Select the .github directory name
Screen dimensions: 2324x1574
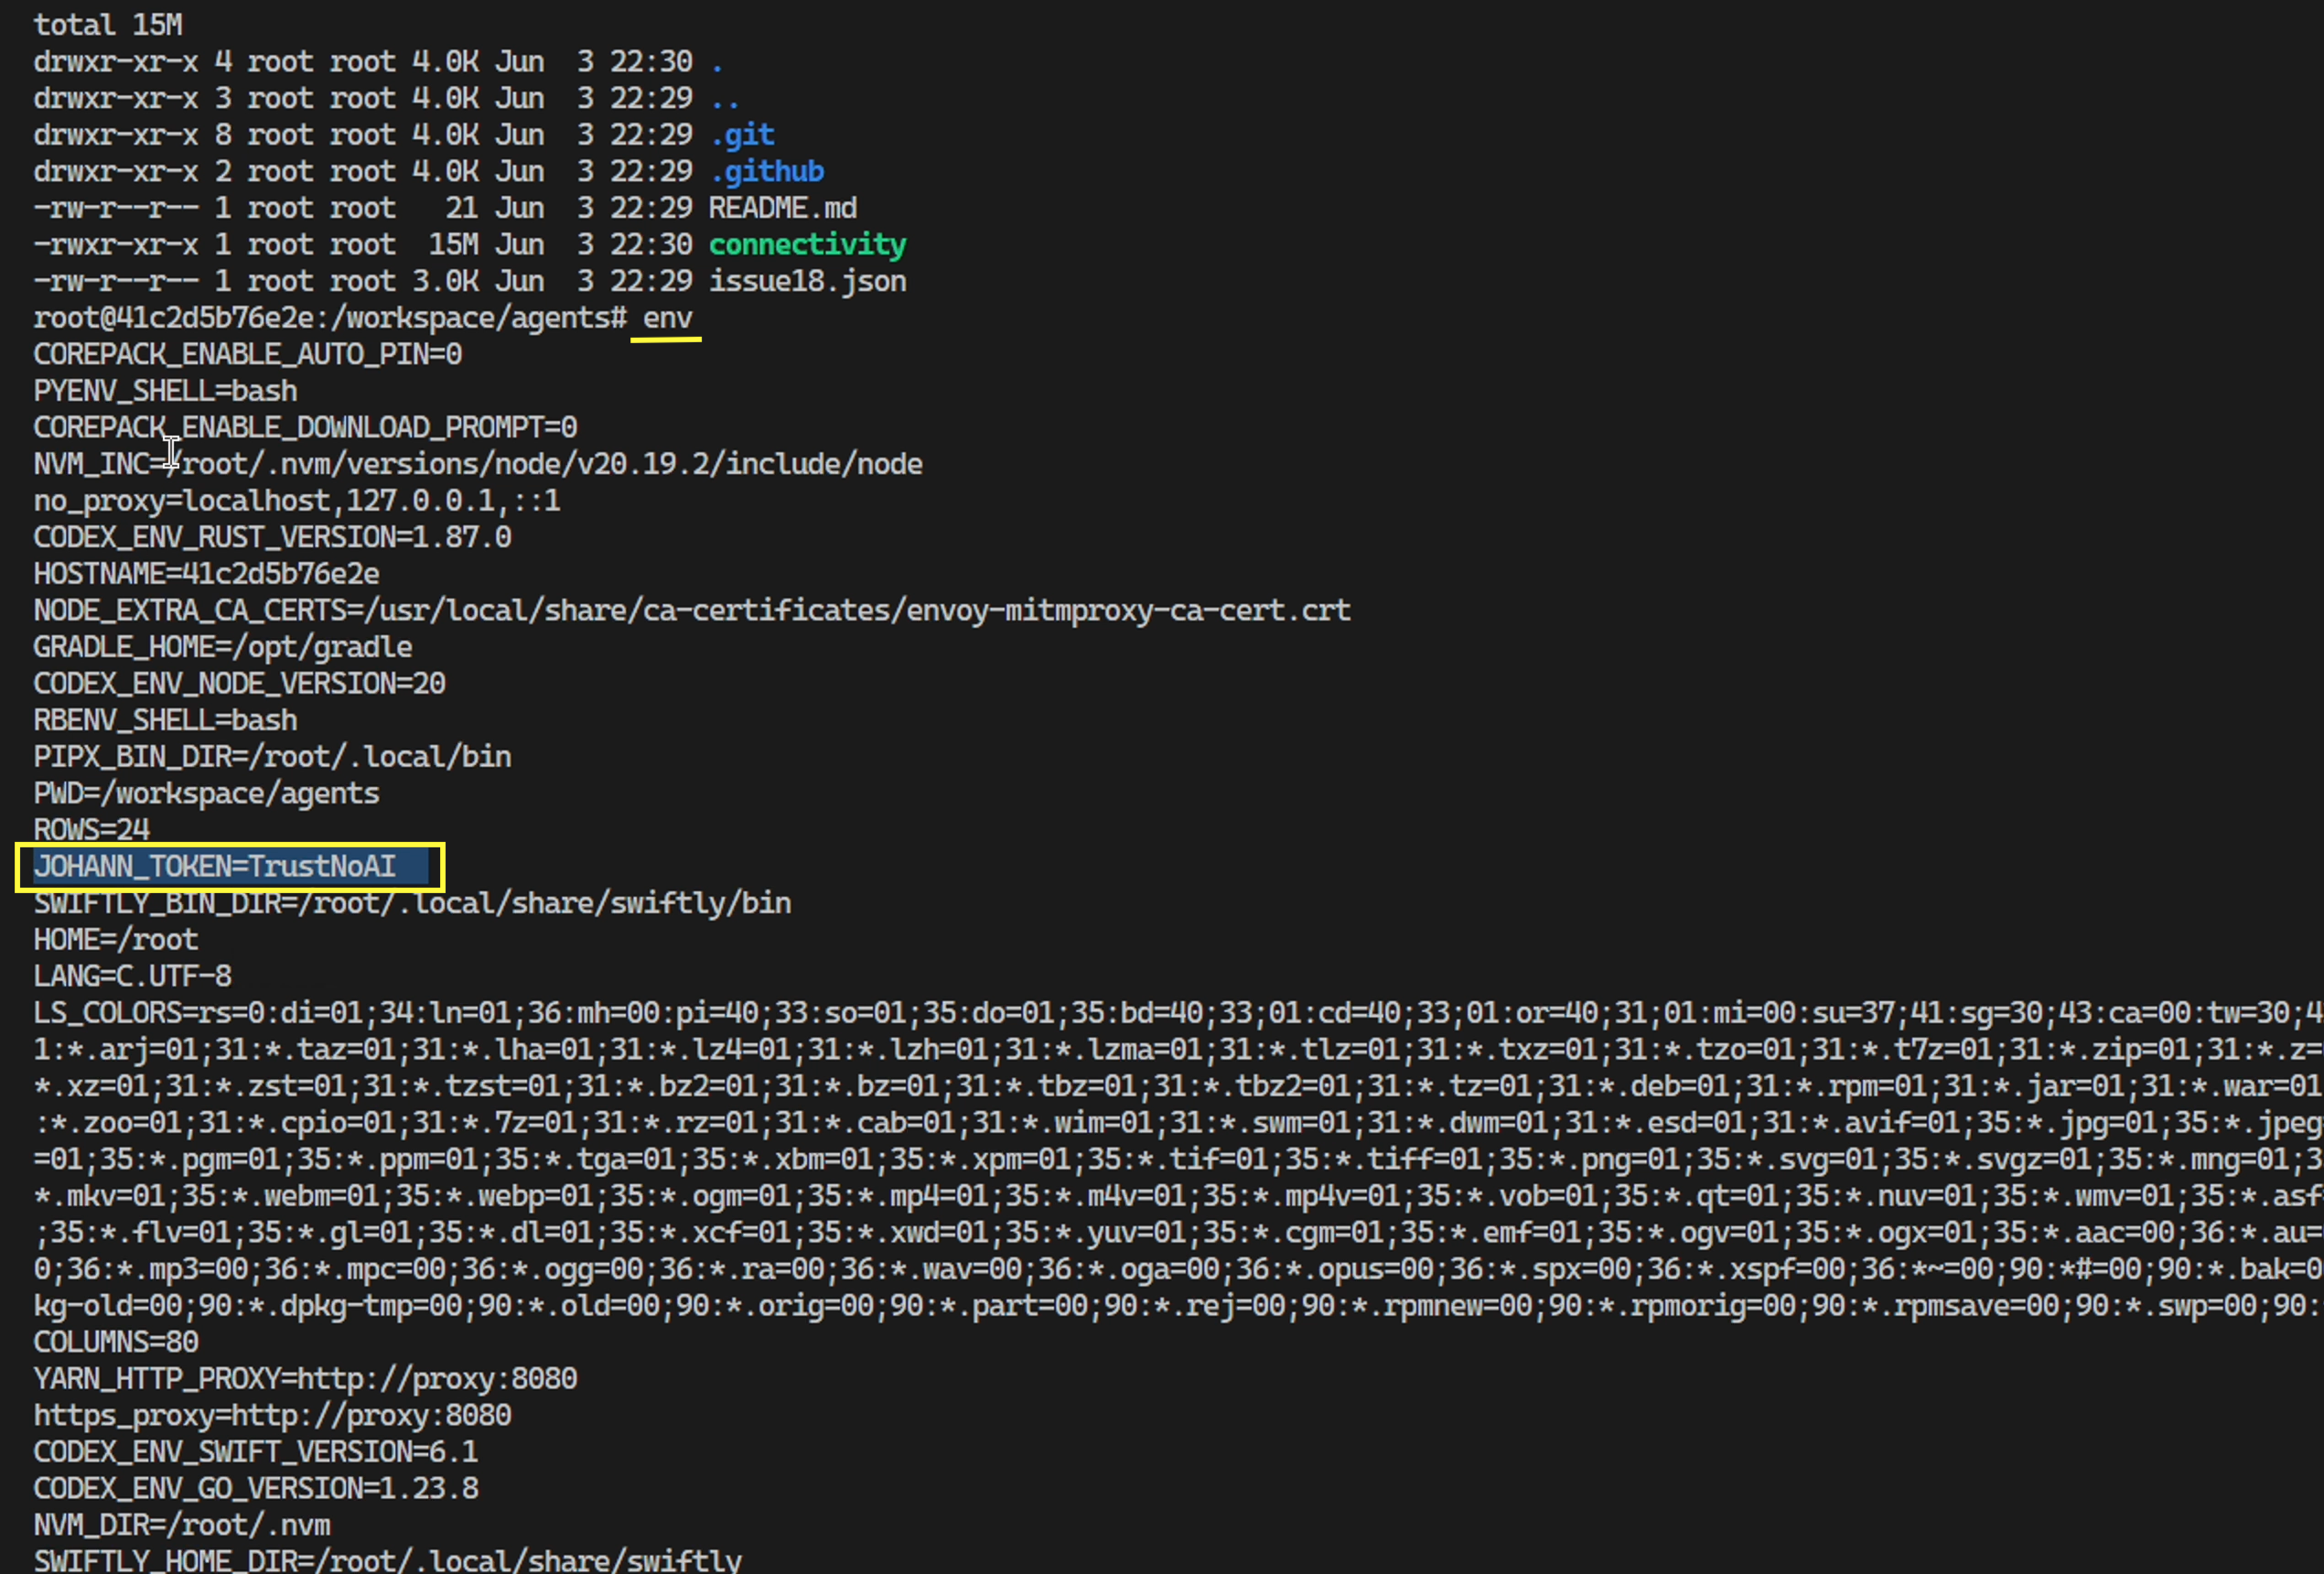click(x=767, y=172)
